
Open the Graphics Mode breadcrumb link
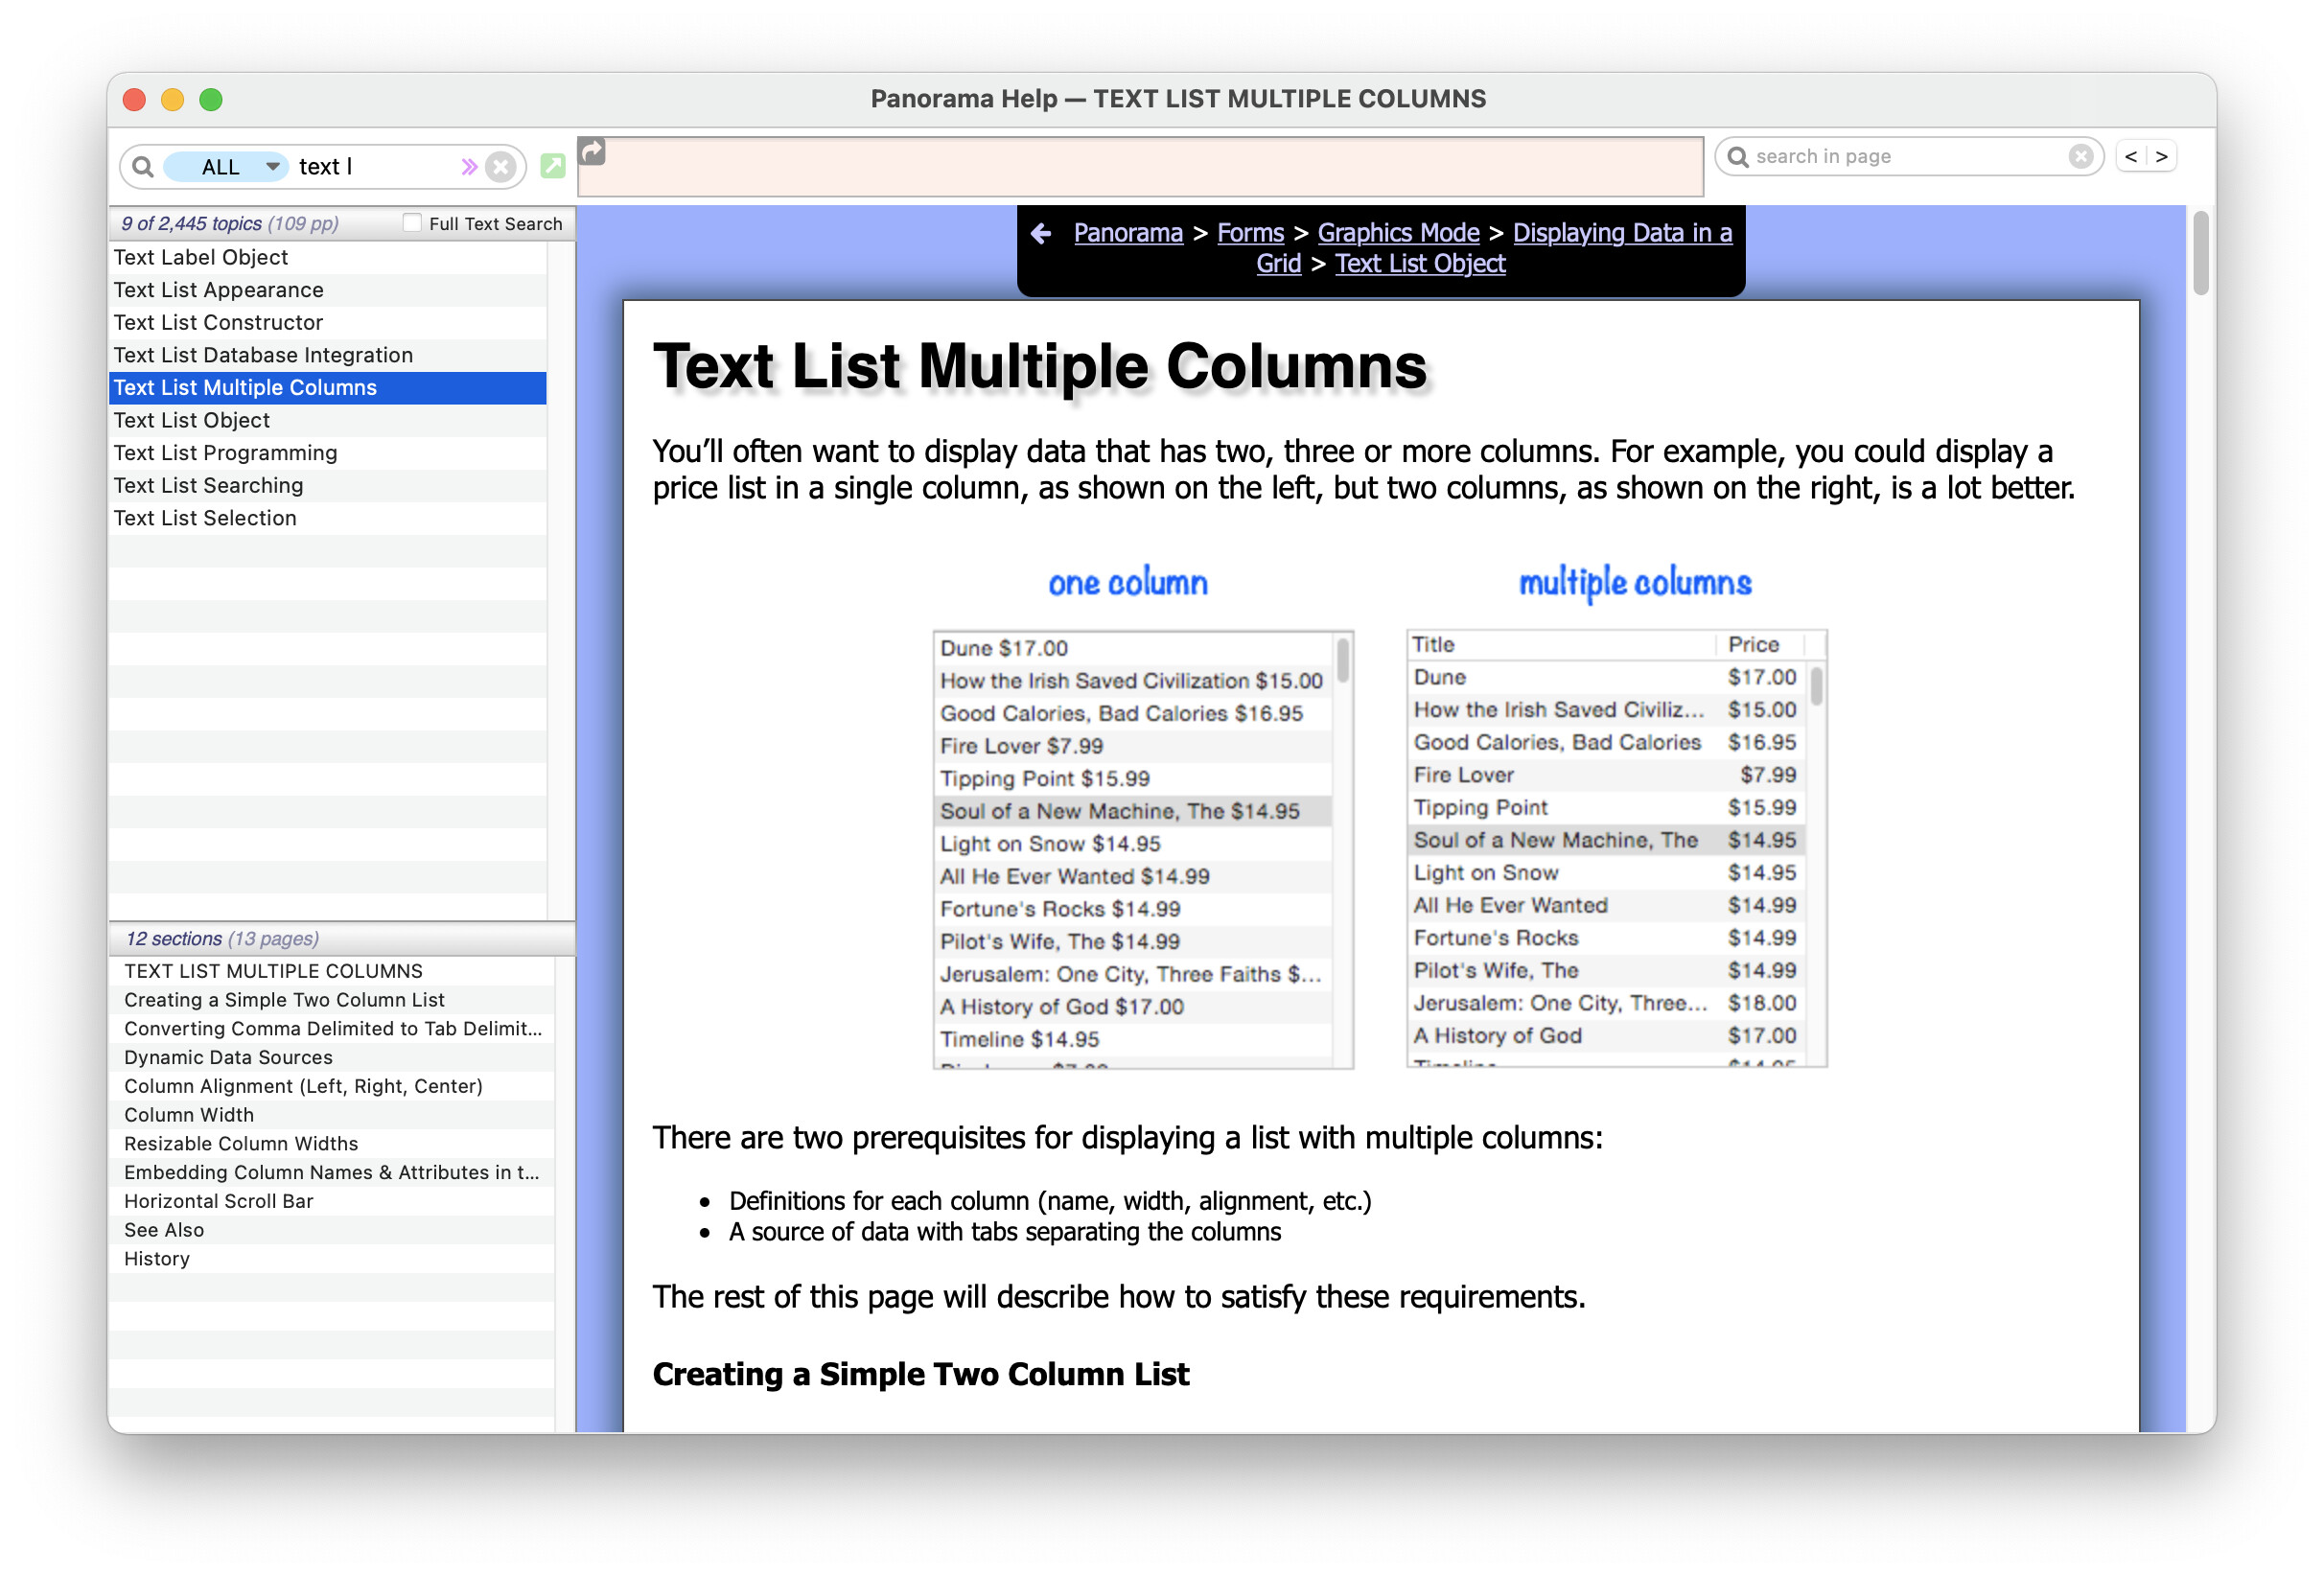point(1398,233)
